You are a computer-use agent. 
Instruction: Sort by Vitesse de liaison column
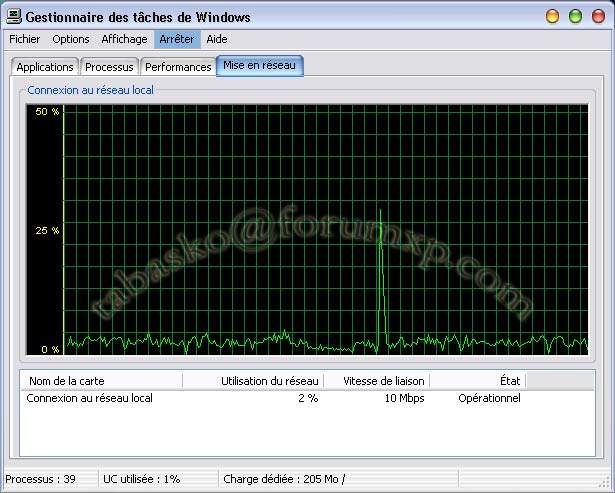pyautogui.click(x=377, y=381)
